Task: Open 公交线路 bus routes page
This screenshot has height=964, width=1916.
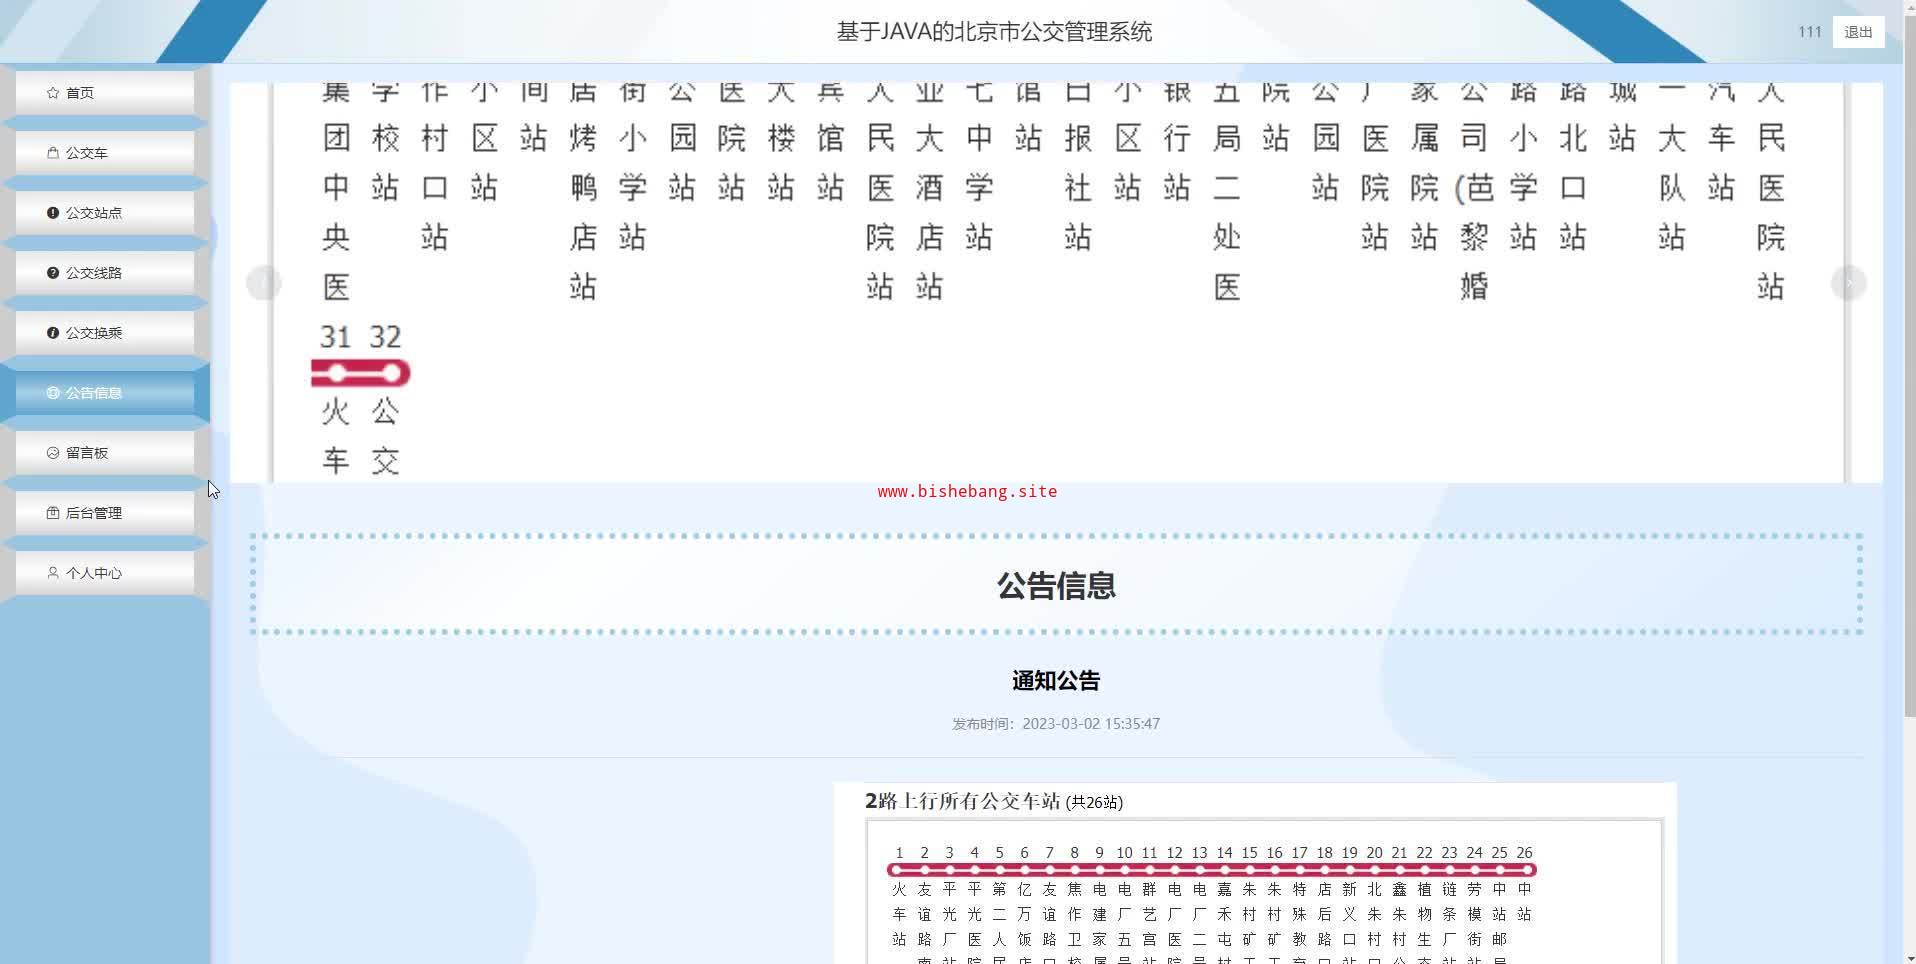Action: coord(105,273)
